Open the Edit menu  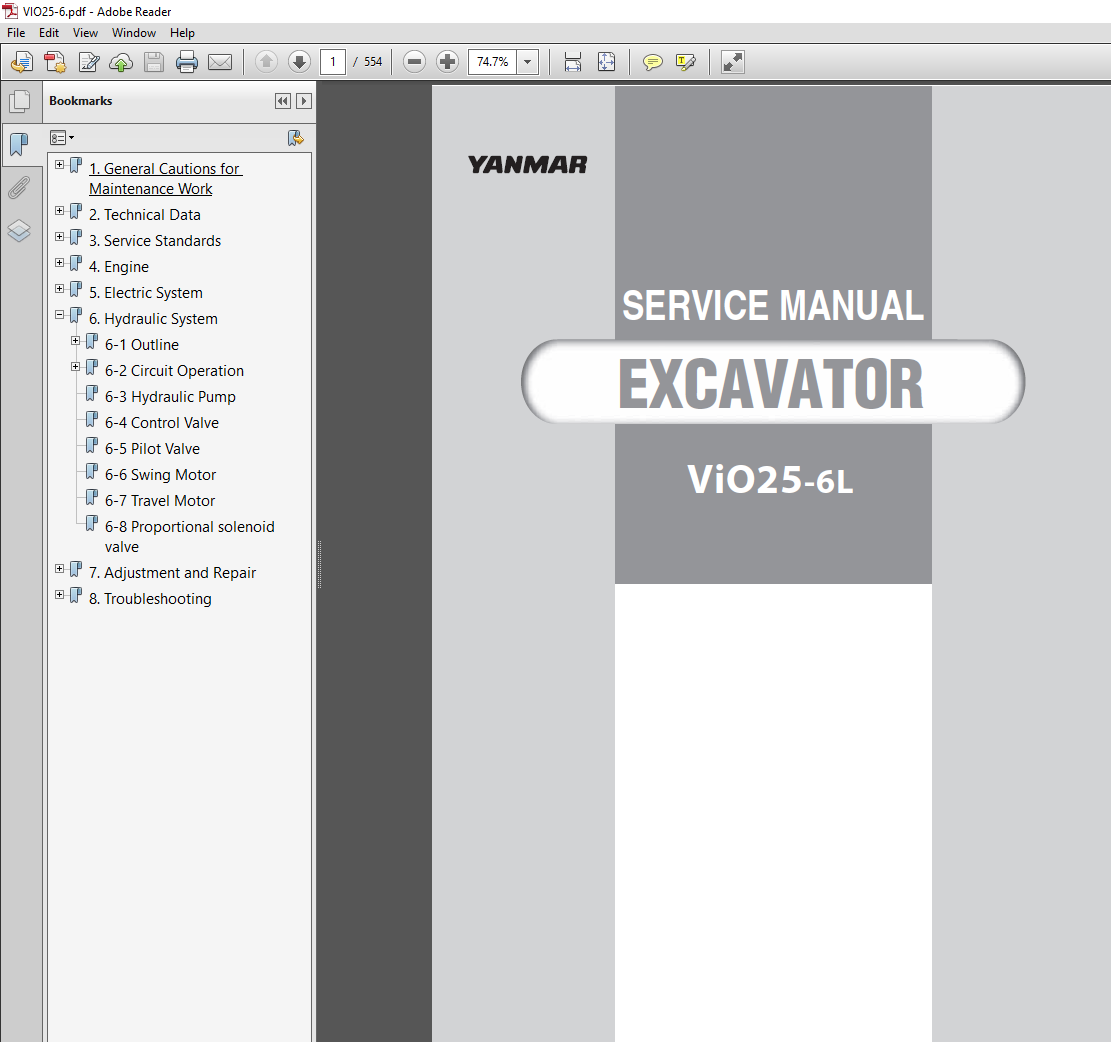(49, 33)
